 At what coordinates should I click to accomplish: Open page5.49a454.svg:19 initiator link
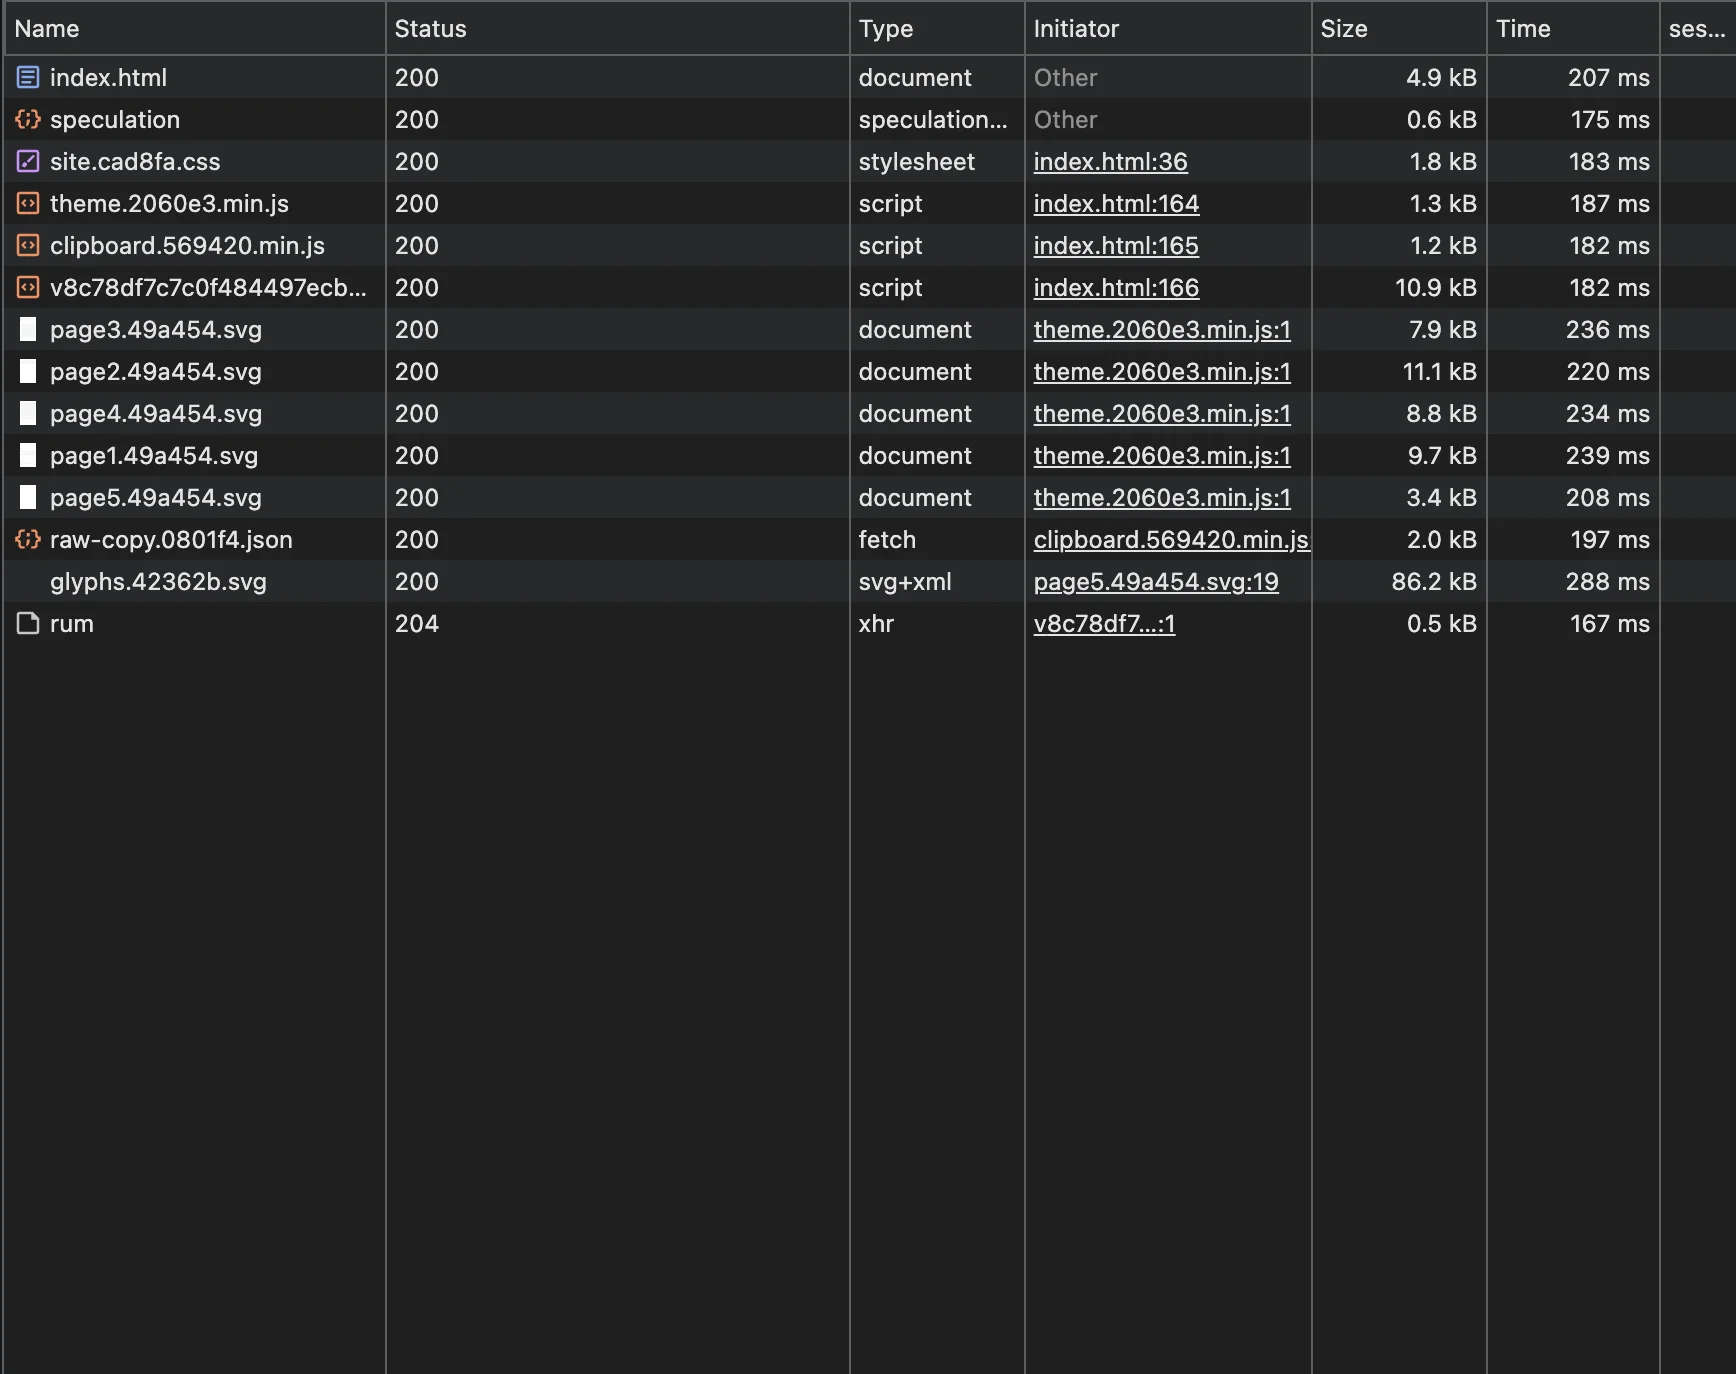[1156, 581]
